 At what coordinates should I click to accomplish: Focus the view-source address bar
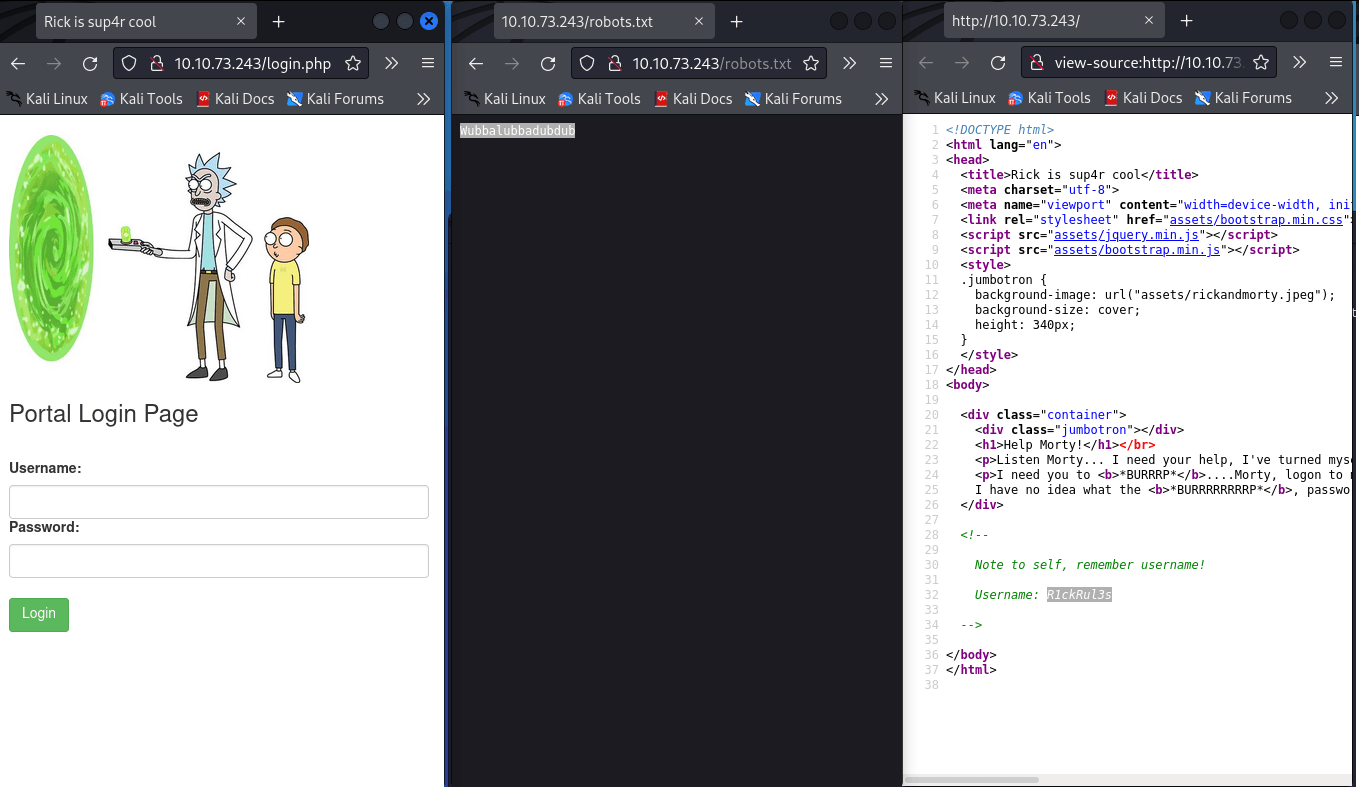point(1148,62)
